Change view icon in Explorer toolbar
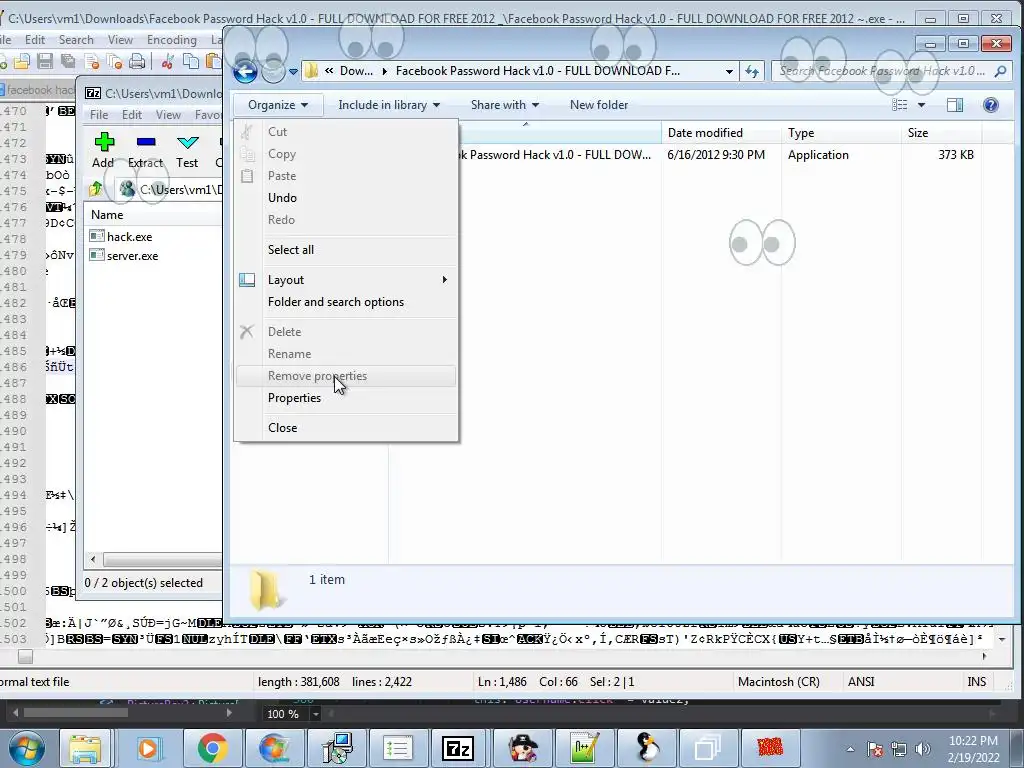The width and height of the screenshot is (1024, 768). point(900,105)
